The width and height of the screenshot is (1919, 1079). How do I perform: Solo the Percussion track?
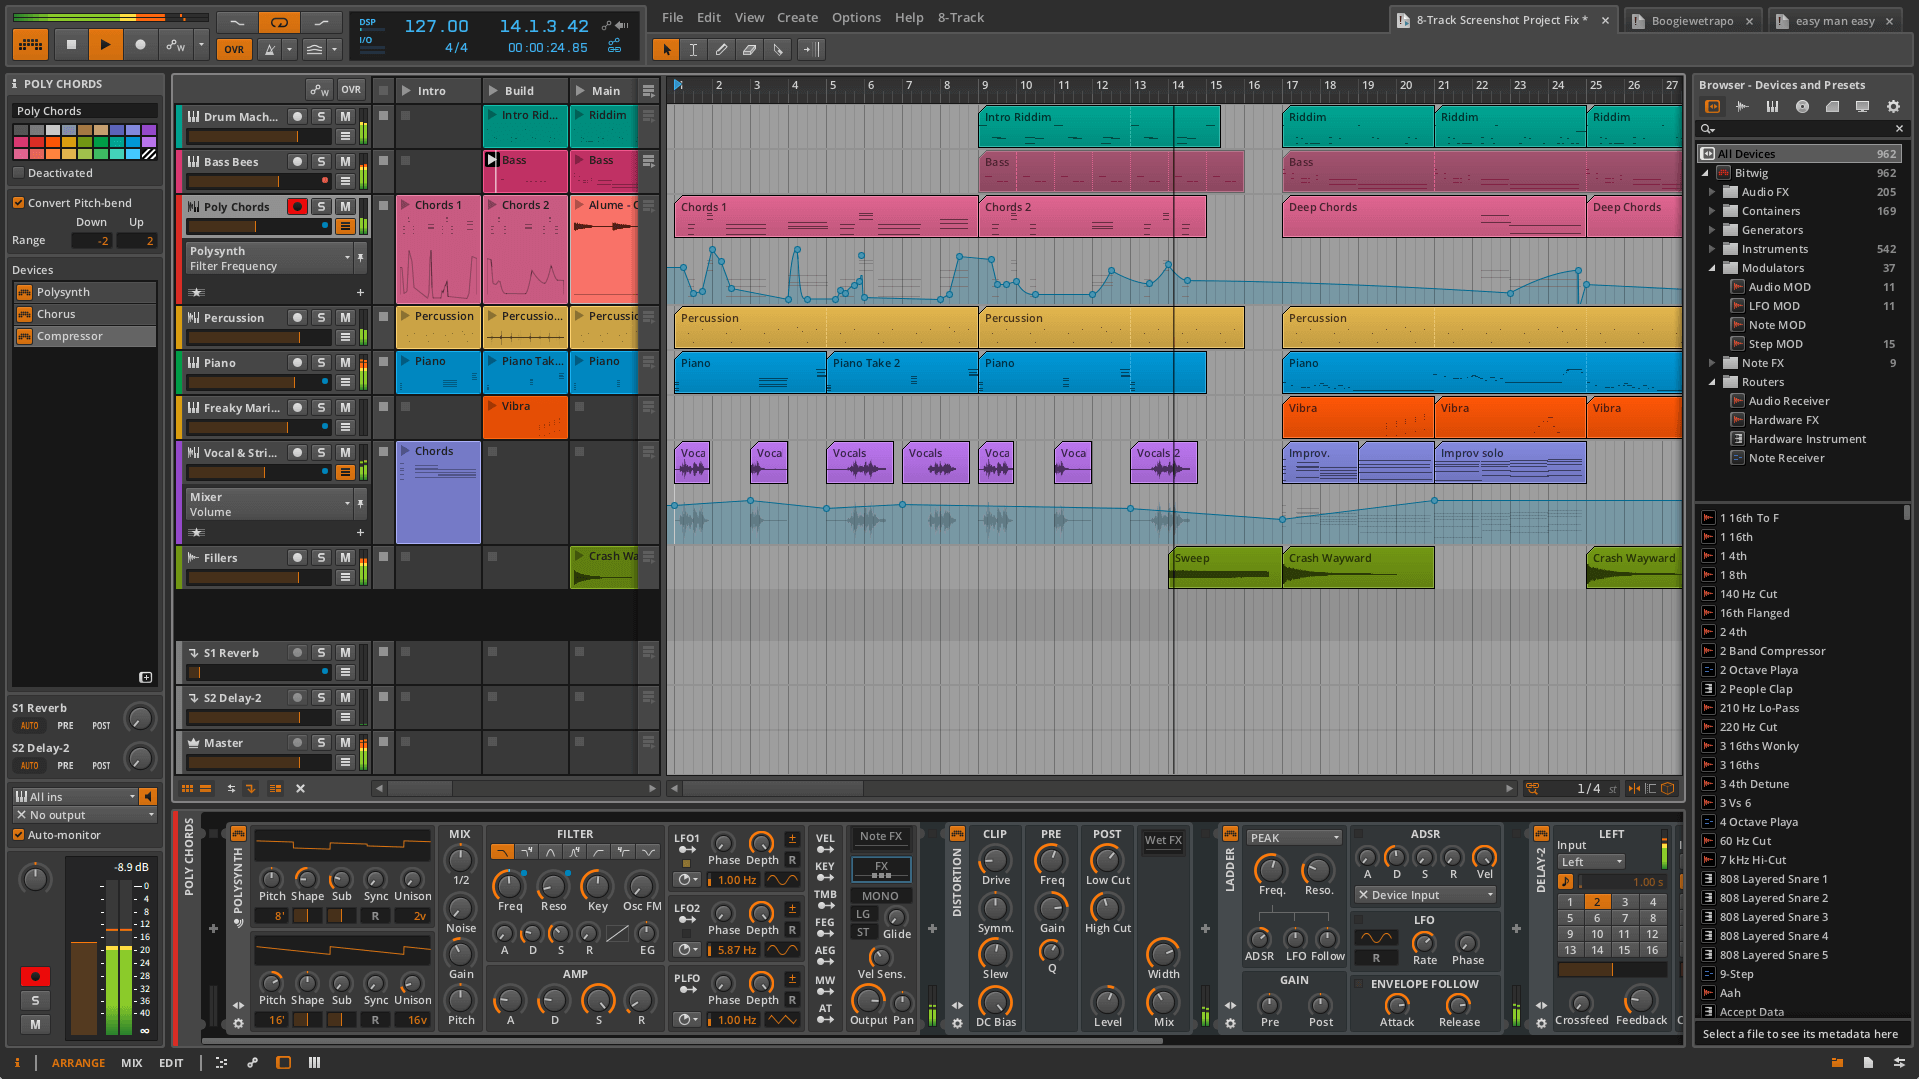point(321,318)
